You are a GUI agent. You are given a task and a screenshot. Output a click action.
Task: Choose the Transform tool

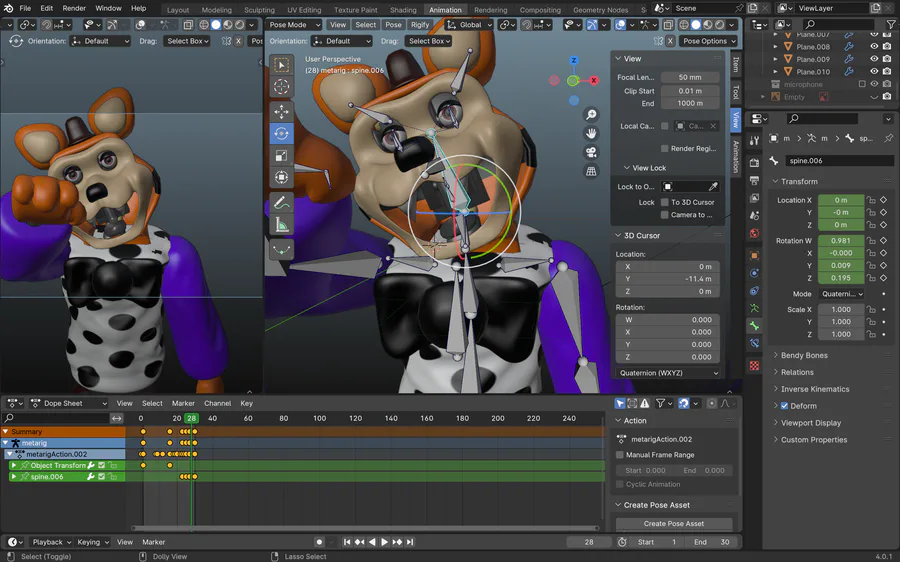tap(281, 177)
